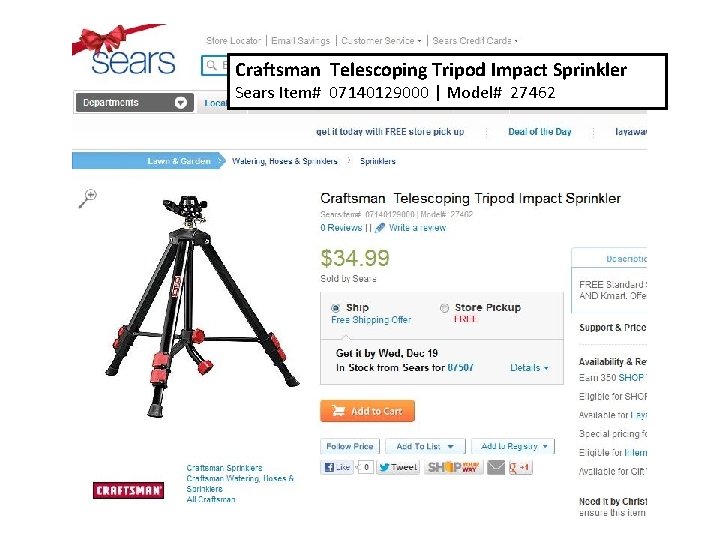The width and height of the screenshot is (720, 540).
Task: Click the Facebook Like icon
Action: tap(337, 467)
